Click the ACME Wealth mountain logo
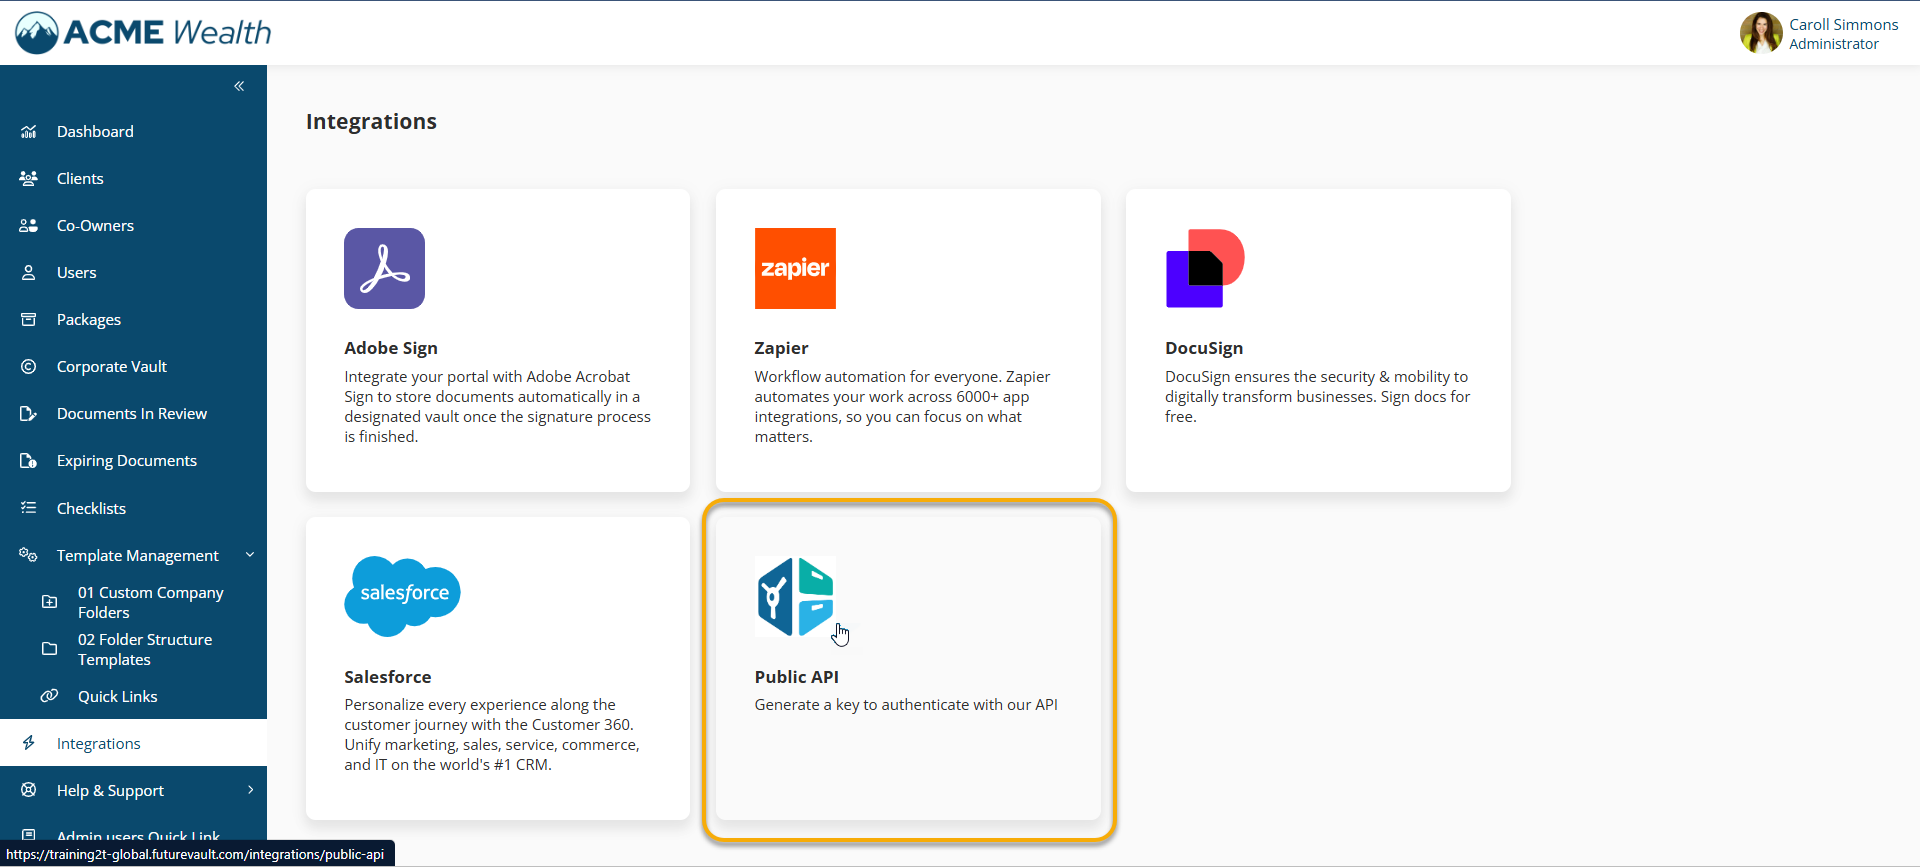The height and width of the screenshot is (867, 1920). (37, 33)
